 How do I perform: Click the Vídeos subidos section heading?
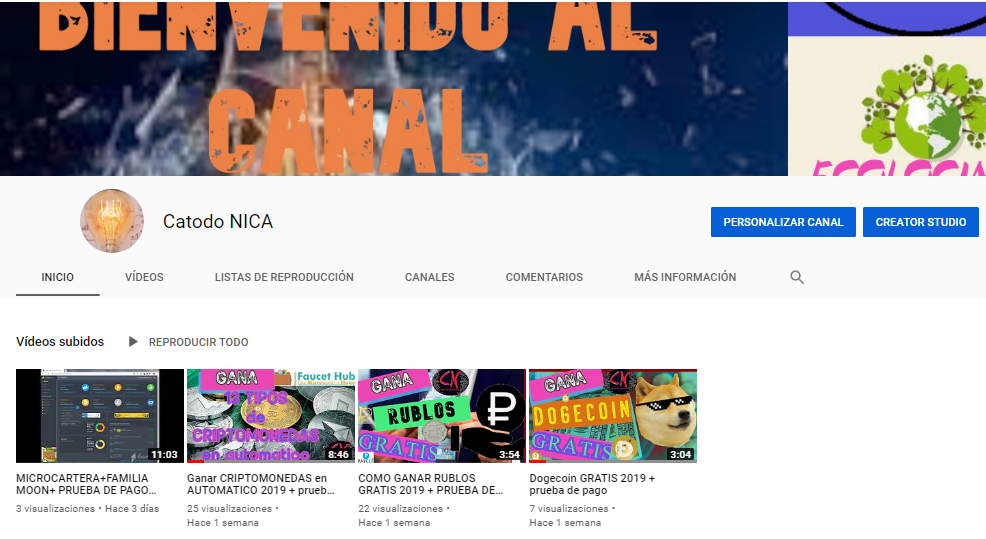[x=60, y=342]
